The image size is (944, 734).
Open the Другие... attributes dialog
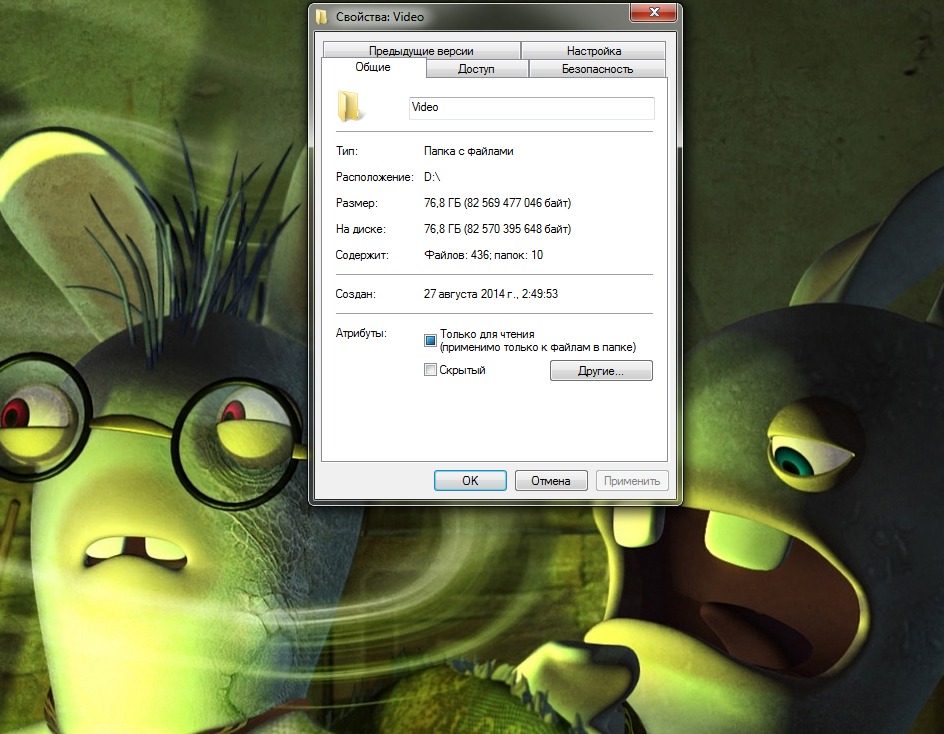[x=601, y=370]
